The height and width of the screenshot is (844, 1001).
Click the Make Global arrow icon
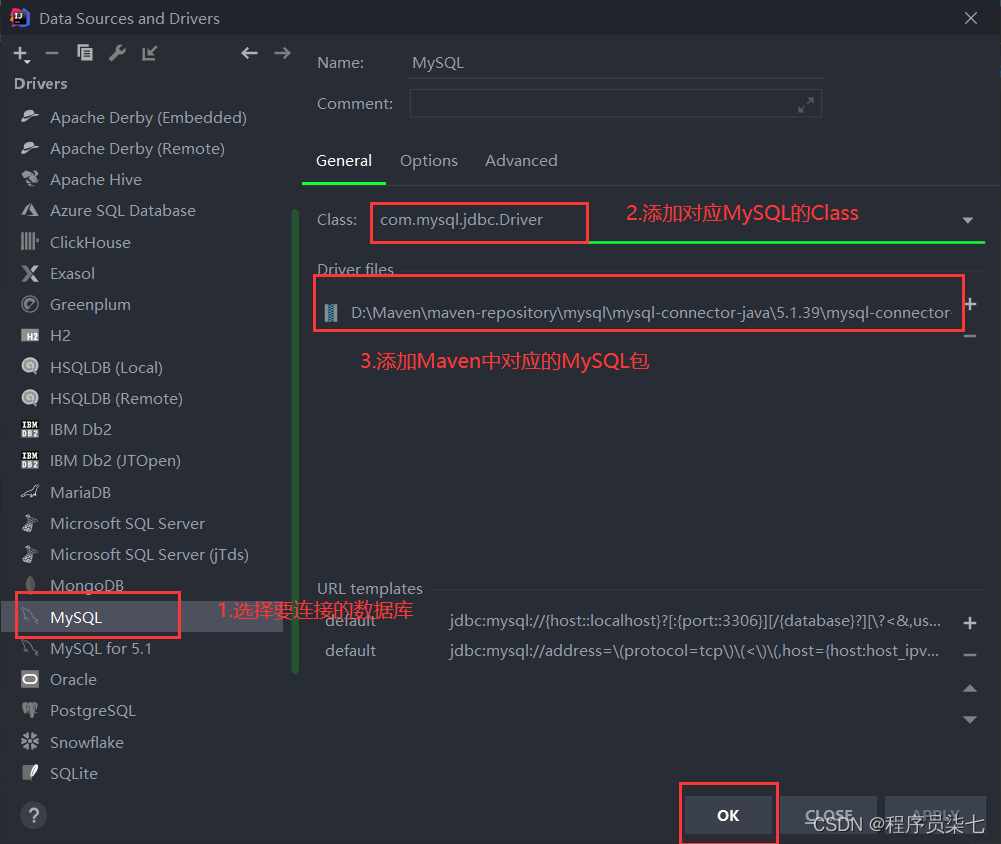coord(149,53)
